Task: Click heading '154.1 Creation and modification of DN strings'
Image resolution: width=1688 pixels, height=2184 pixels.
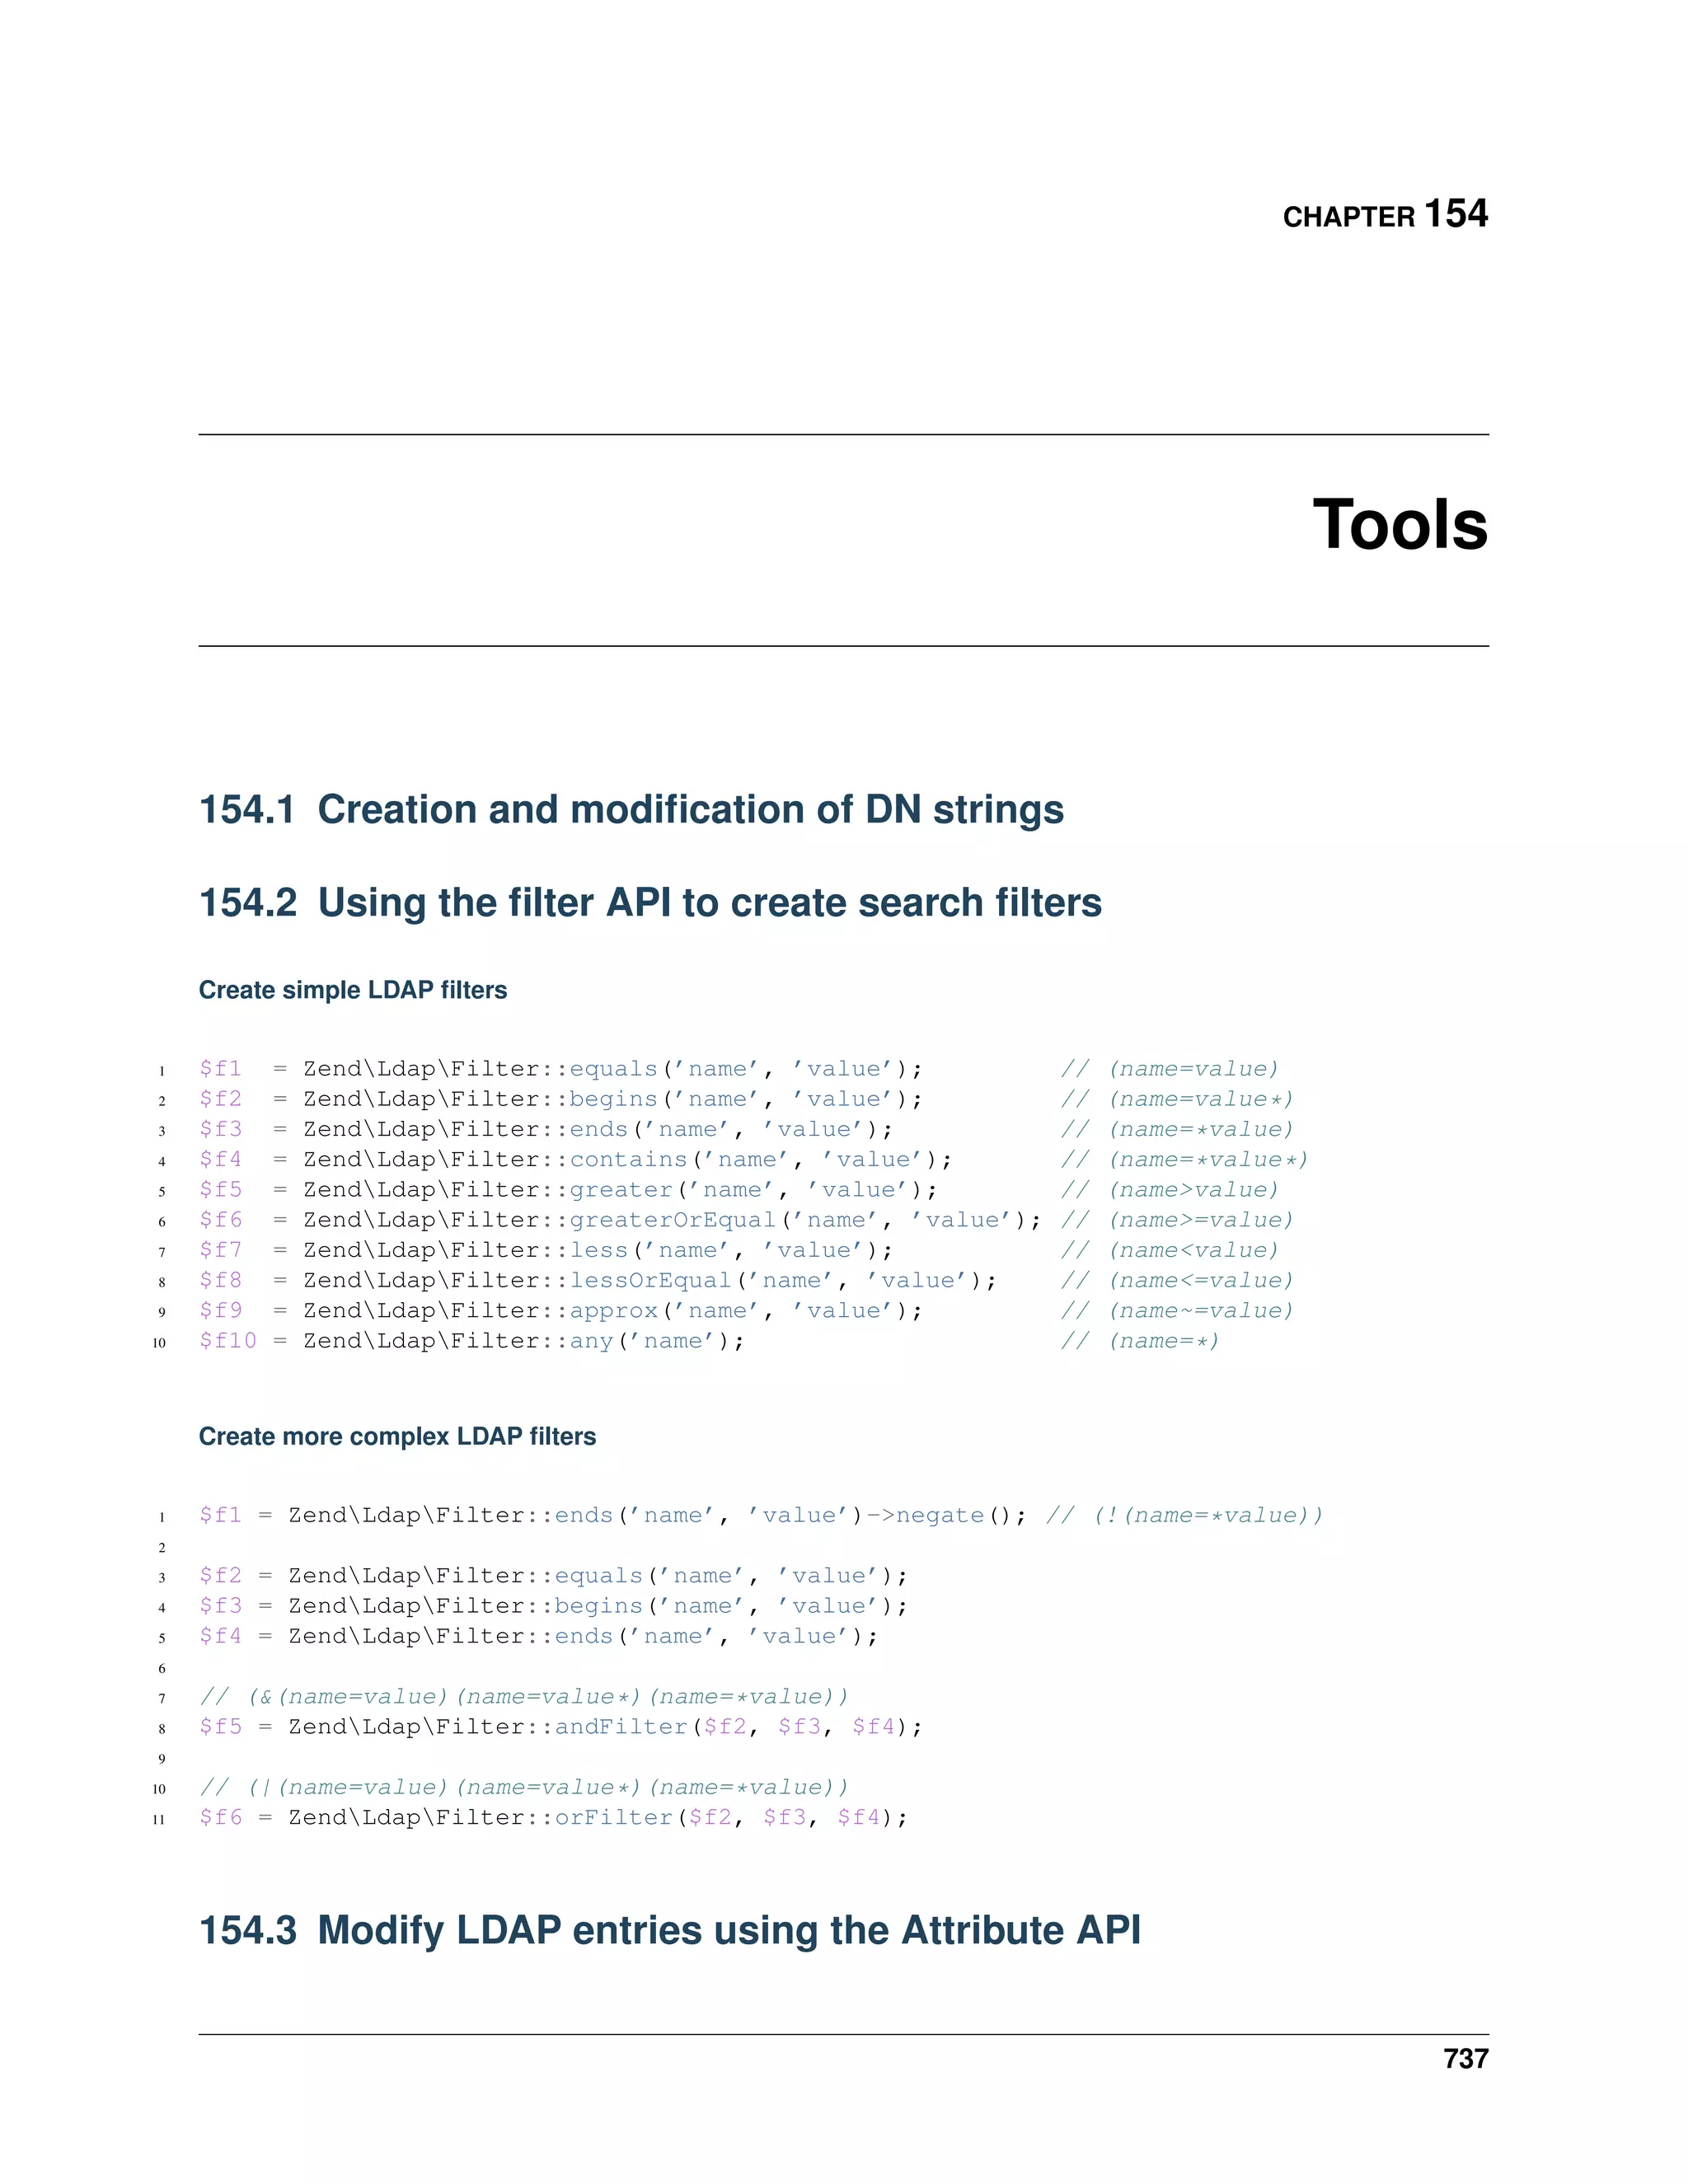Action: pos(631,809)
